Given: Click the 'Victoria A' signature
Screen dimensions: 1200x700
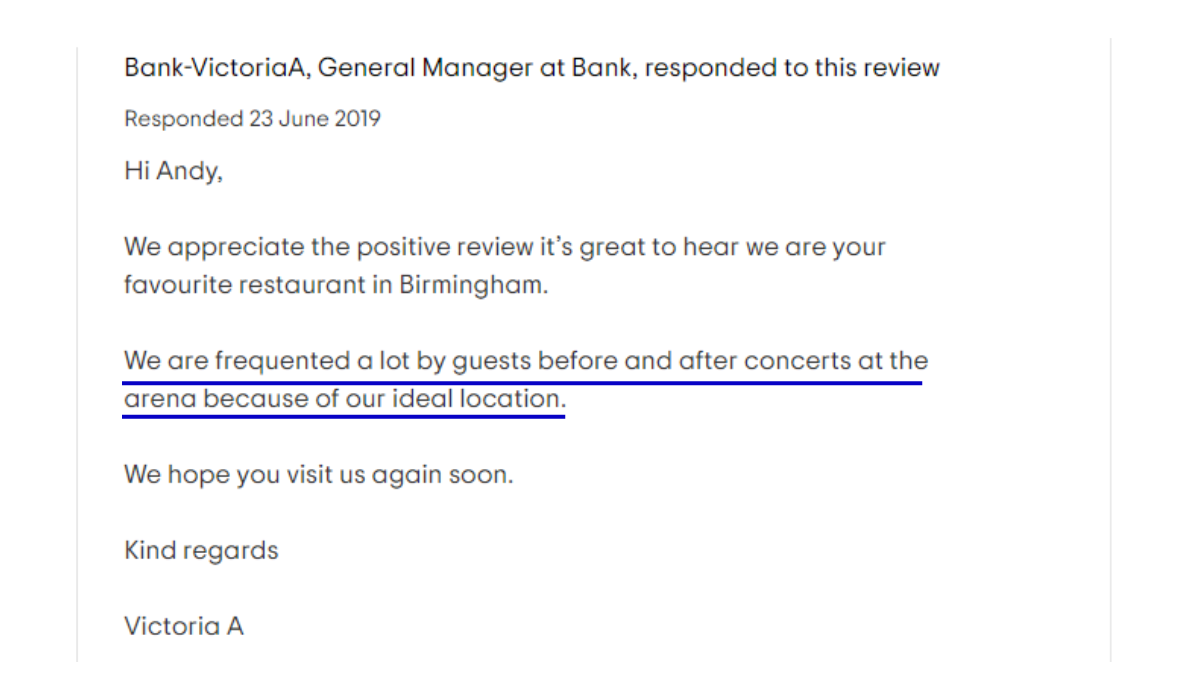Looking at the screenshot, I should [184, 626].
